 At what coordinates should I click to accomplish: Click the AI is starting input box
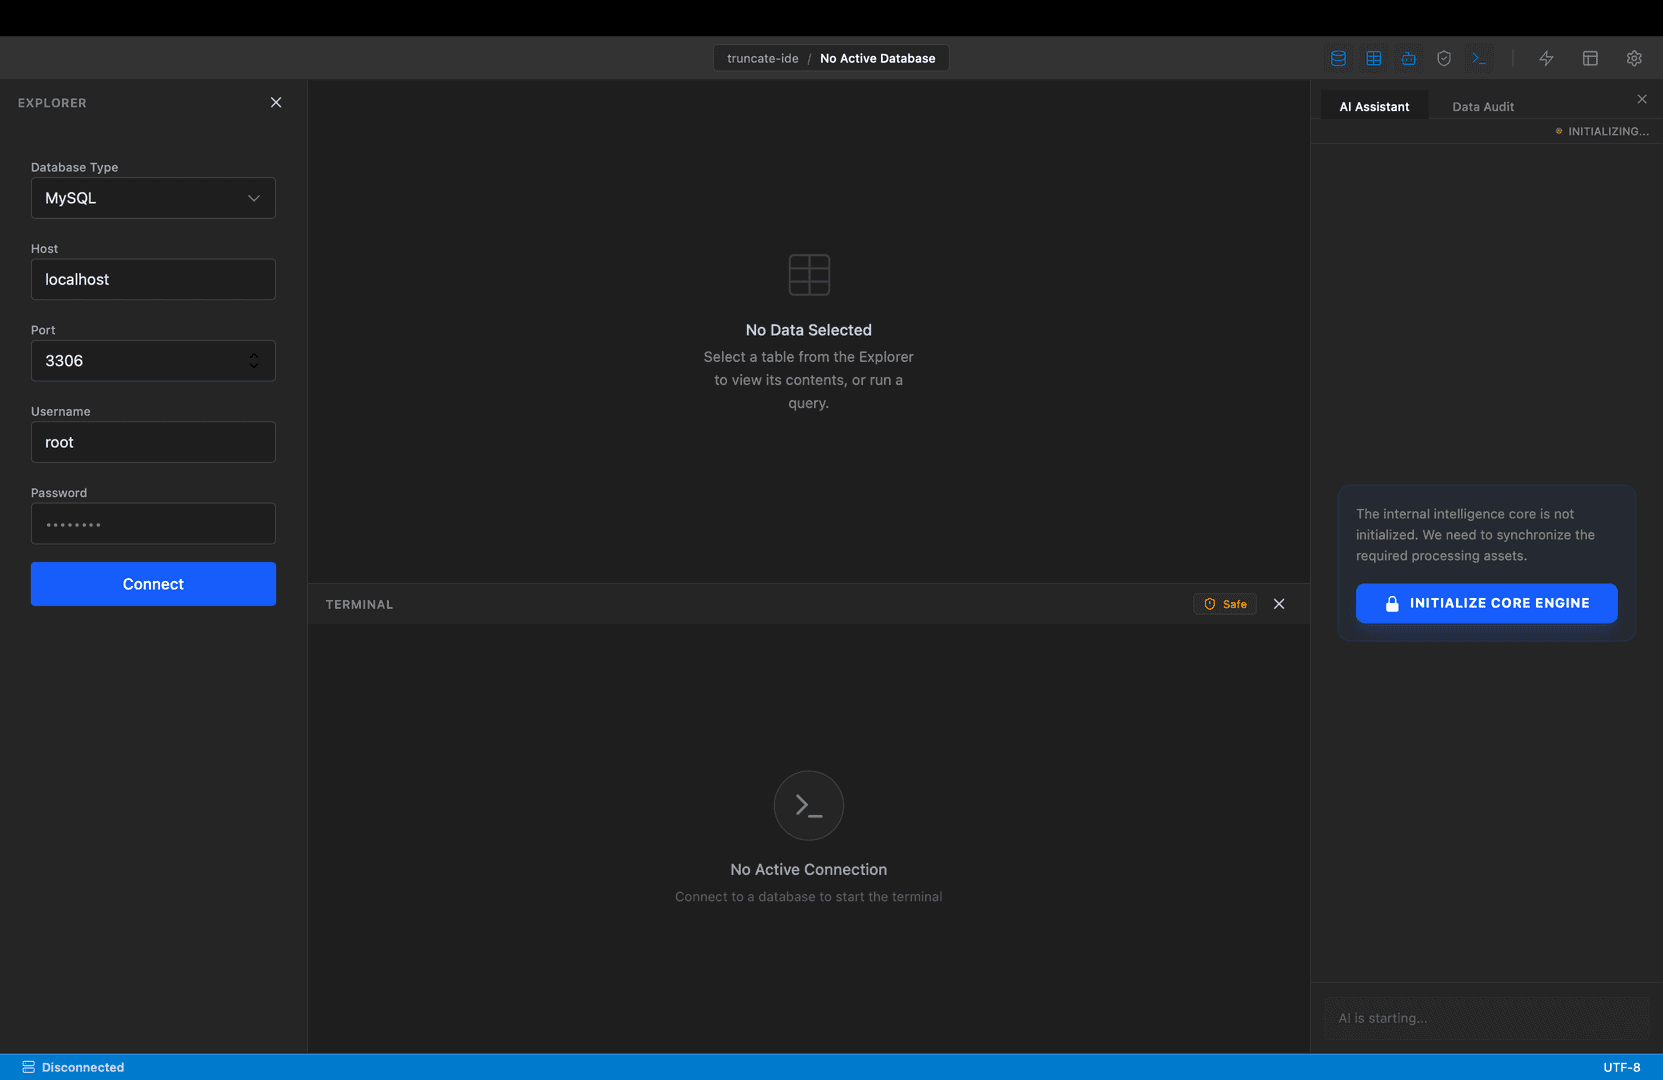pos(1486,1018)
